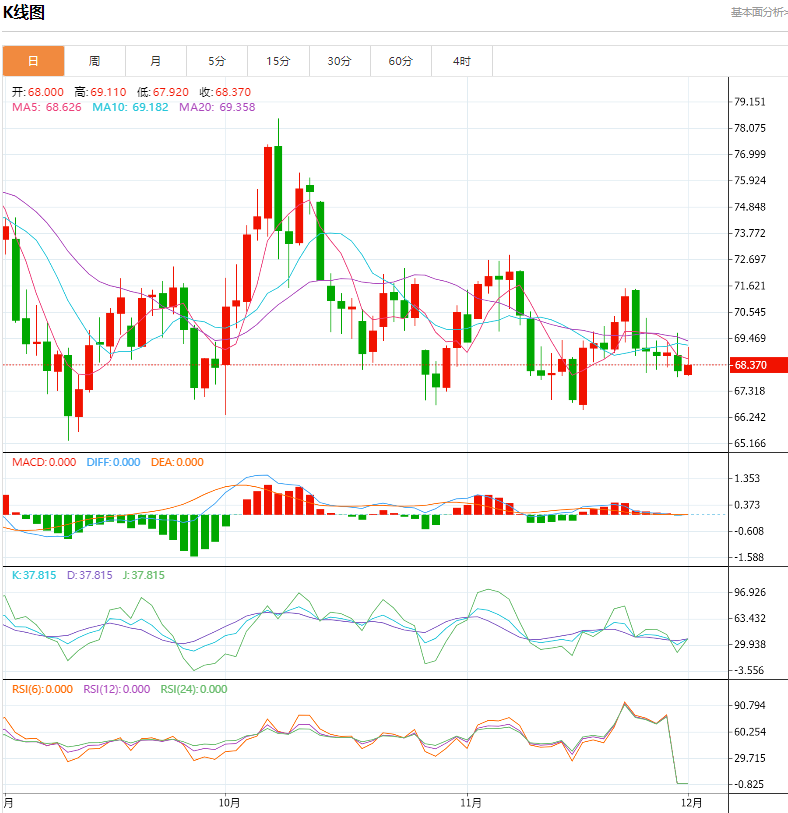Choose the 4时 interval tab
Image resolution: width=788 pixels, height=813 pixels.
[x=461, y=61]
